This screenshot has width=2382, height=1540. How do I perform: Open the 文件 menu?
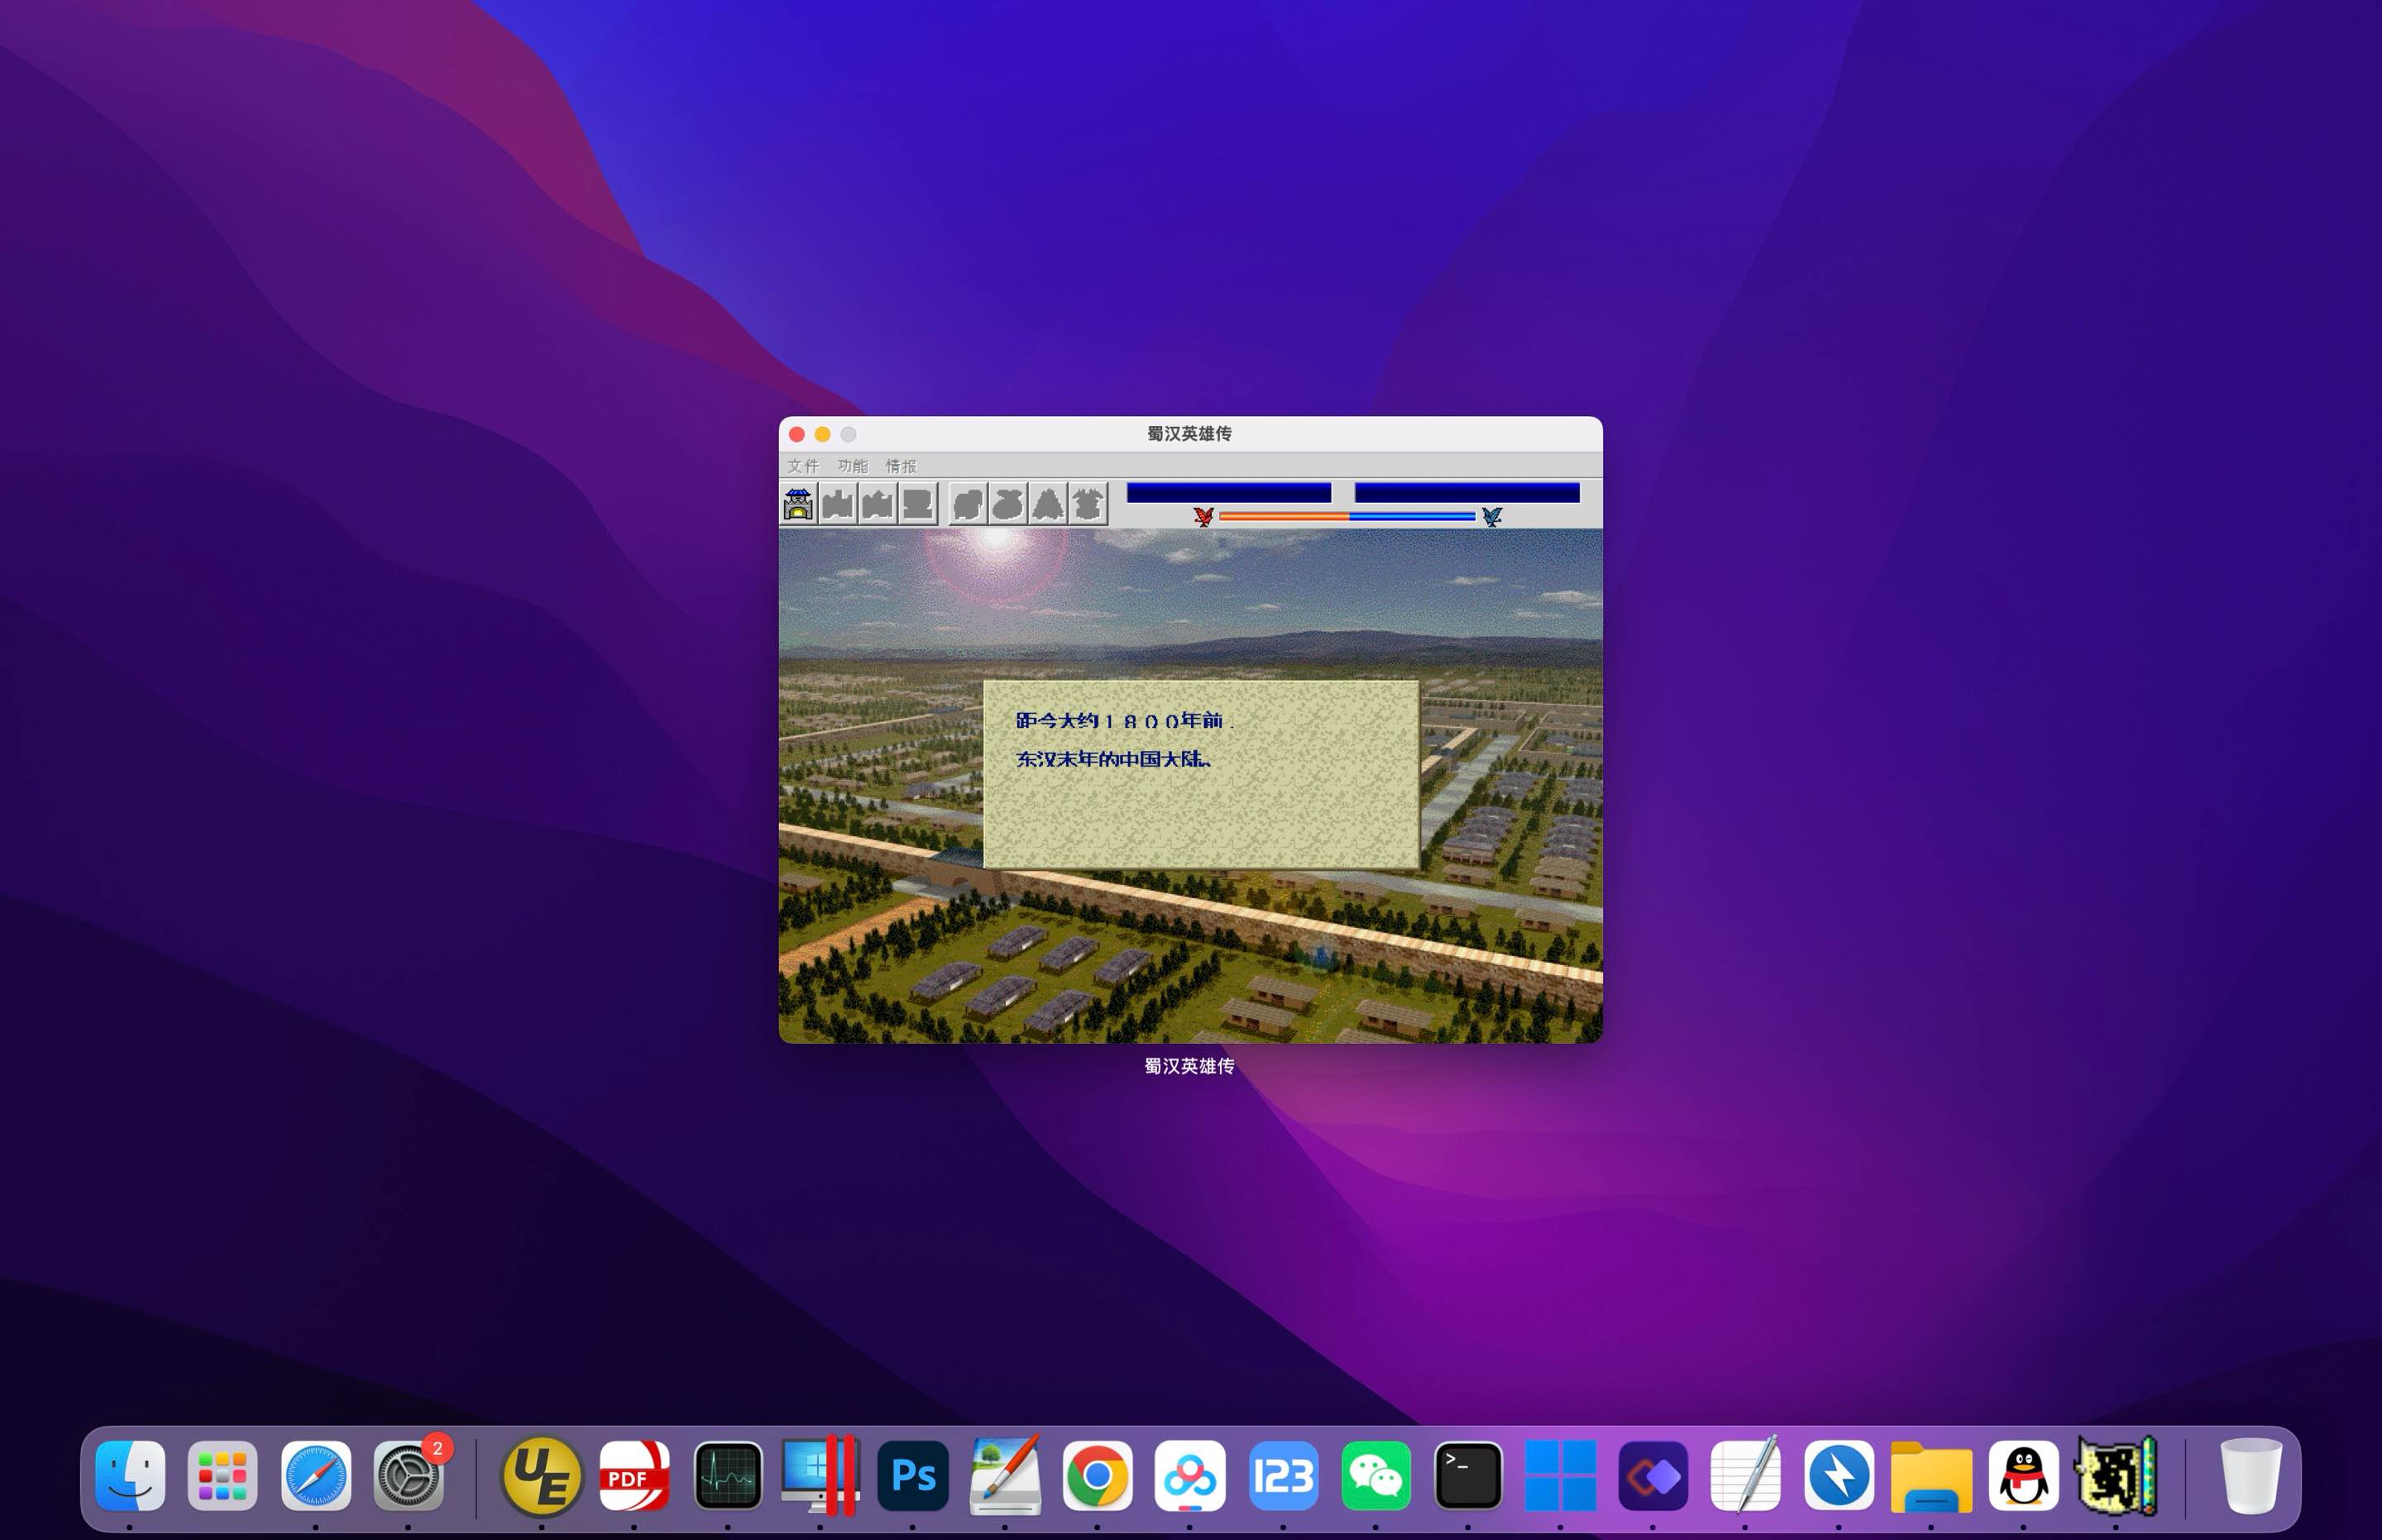[803, 466]
